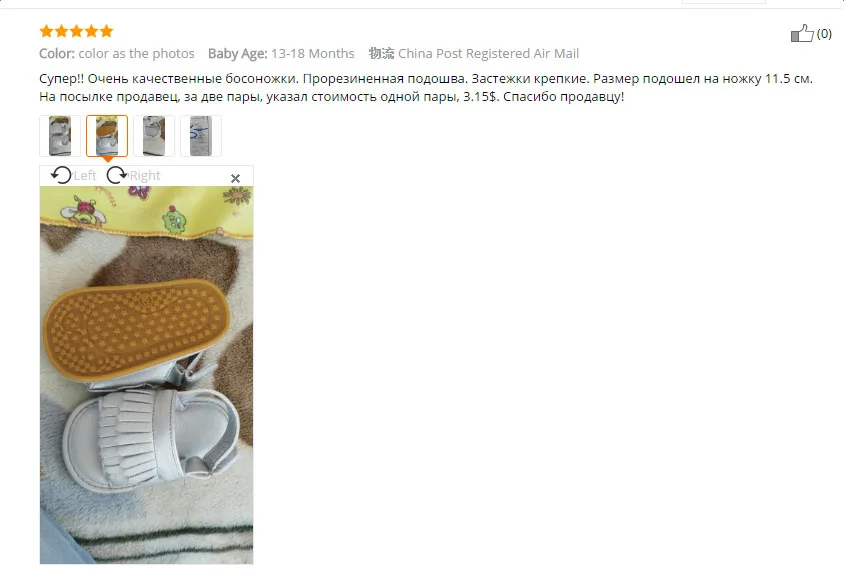844x572 pixels.
Task: Click the rotate Right arrow icon
Action: [x=116, y=175]
